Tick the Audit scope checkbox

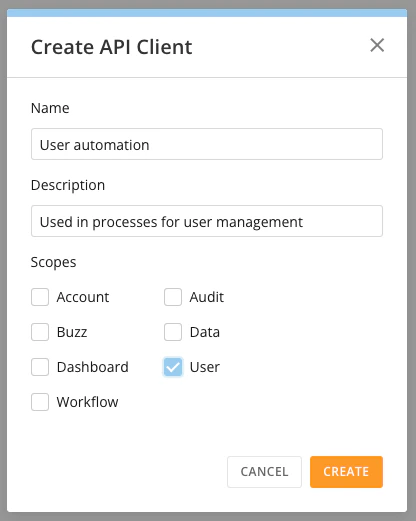(173, 297)
